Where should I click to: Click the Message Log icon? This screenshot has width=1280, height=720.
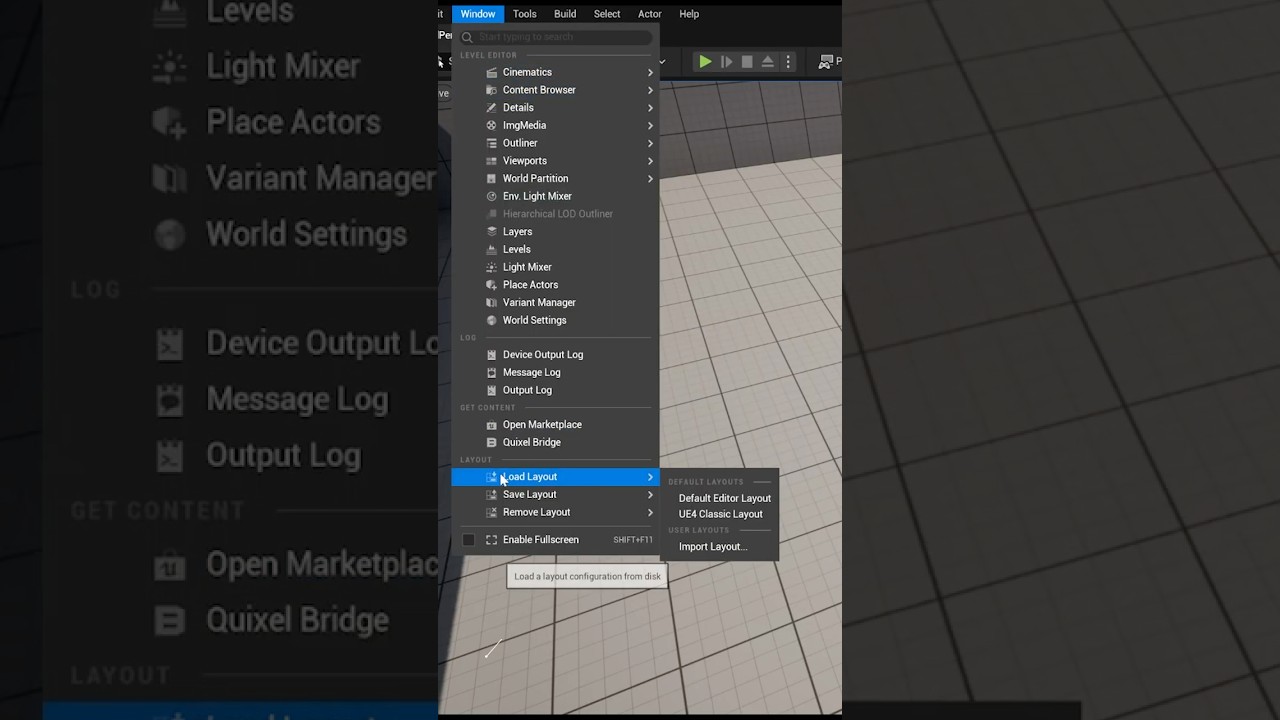[491, 372]
